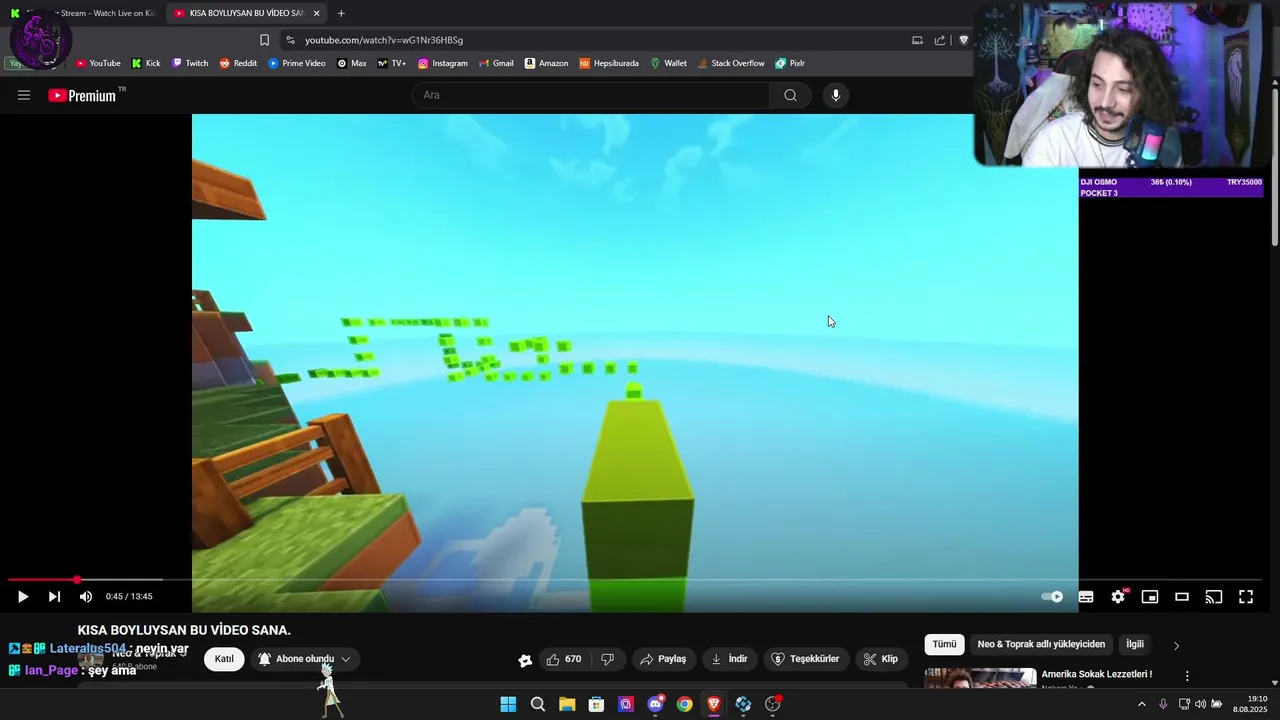1280x720 pixels.
Task: Dislike the video
Action: coord(607,659)
